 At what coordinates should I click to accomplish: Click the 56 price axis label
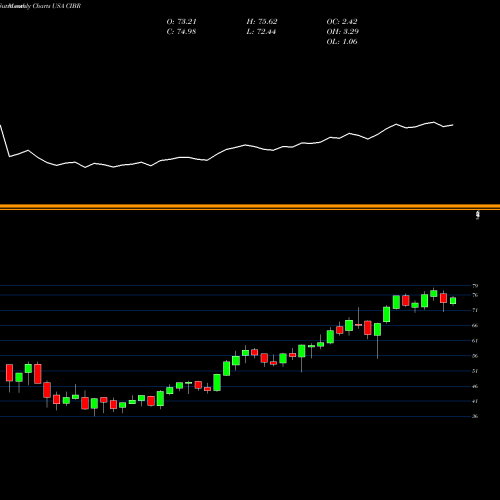tap(475, 356)
